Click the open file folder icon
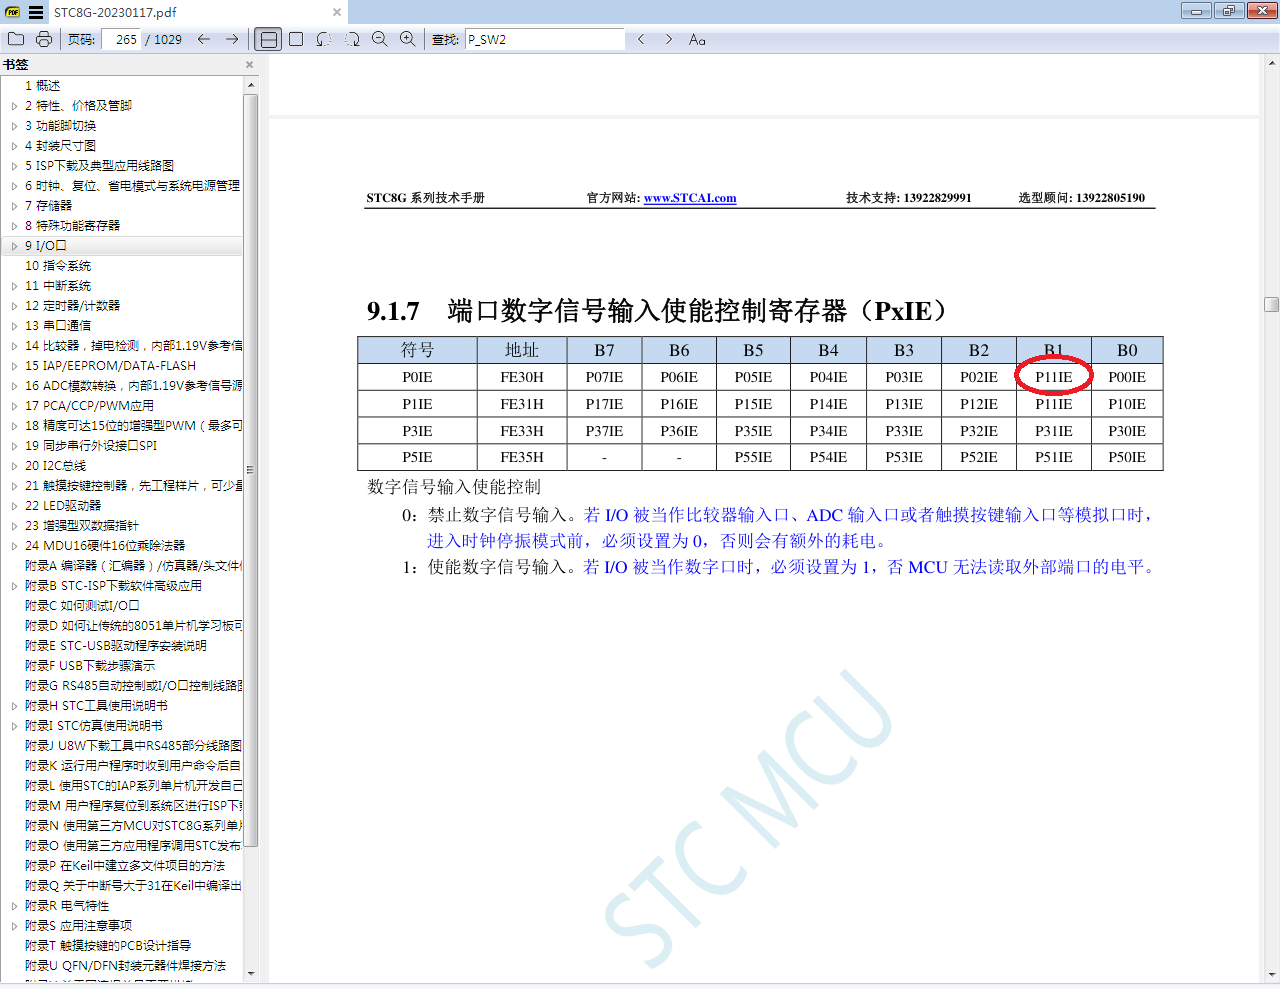 click(16, 39)
